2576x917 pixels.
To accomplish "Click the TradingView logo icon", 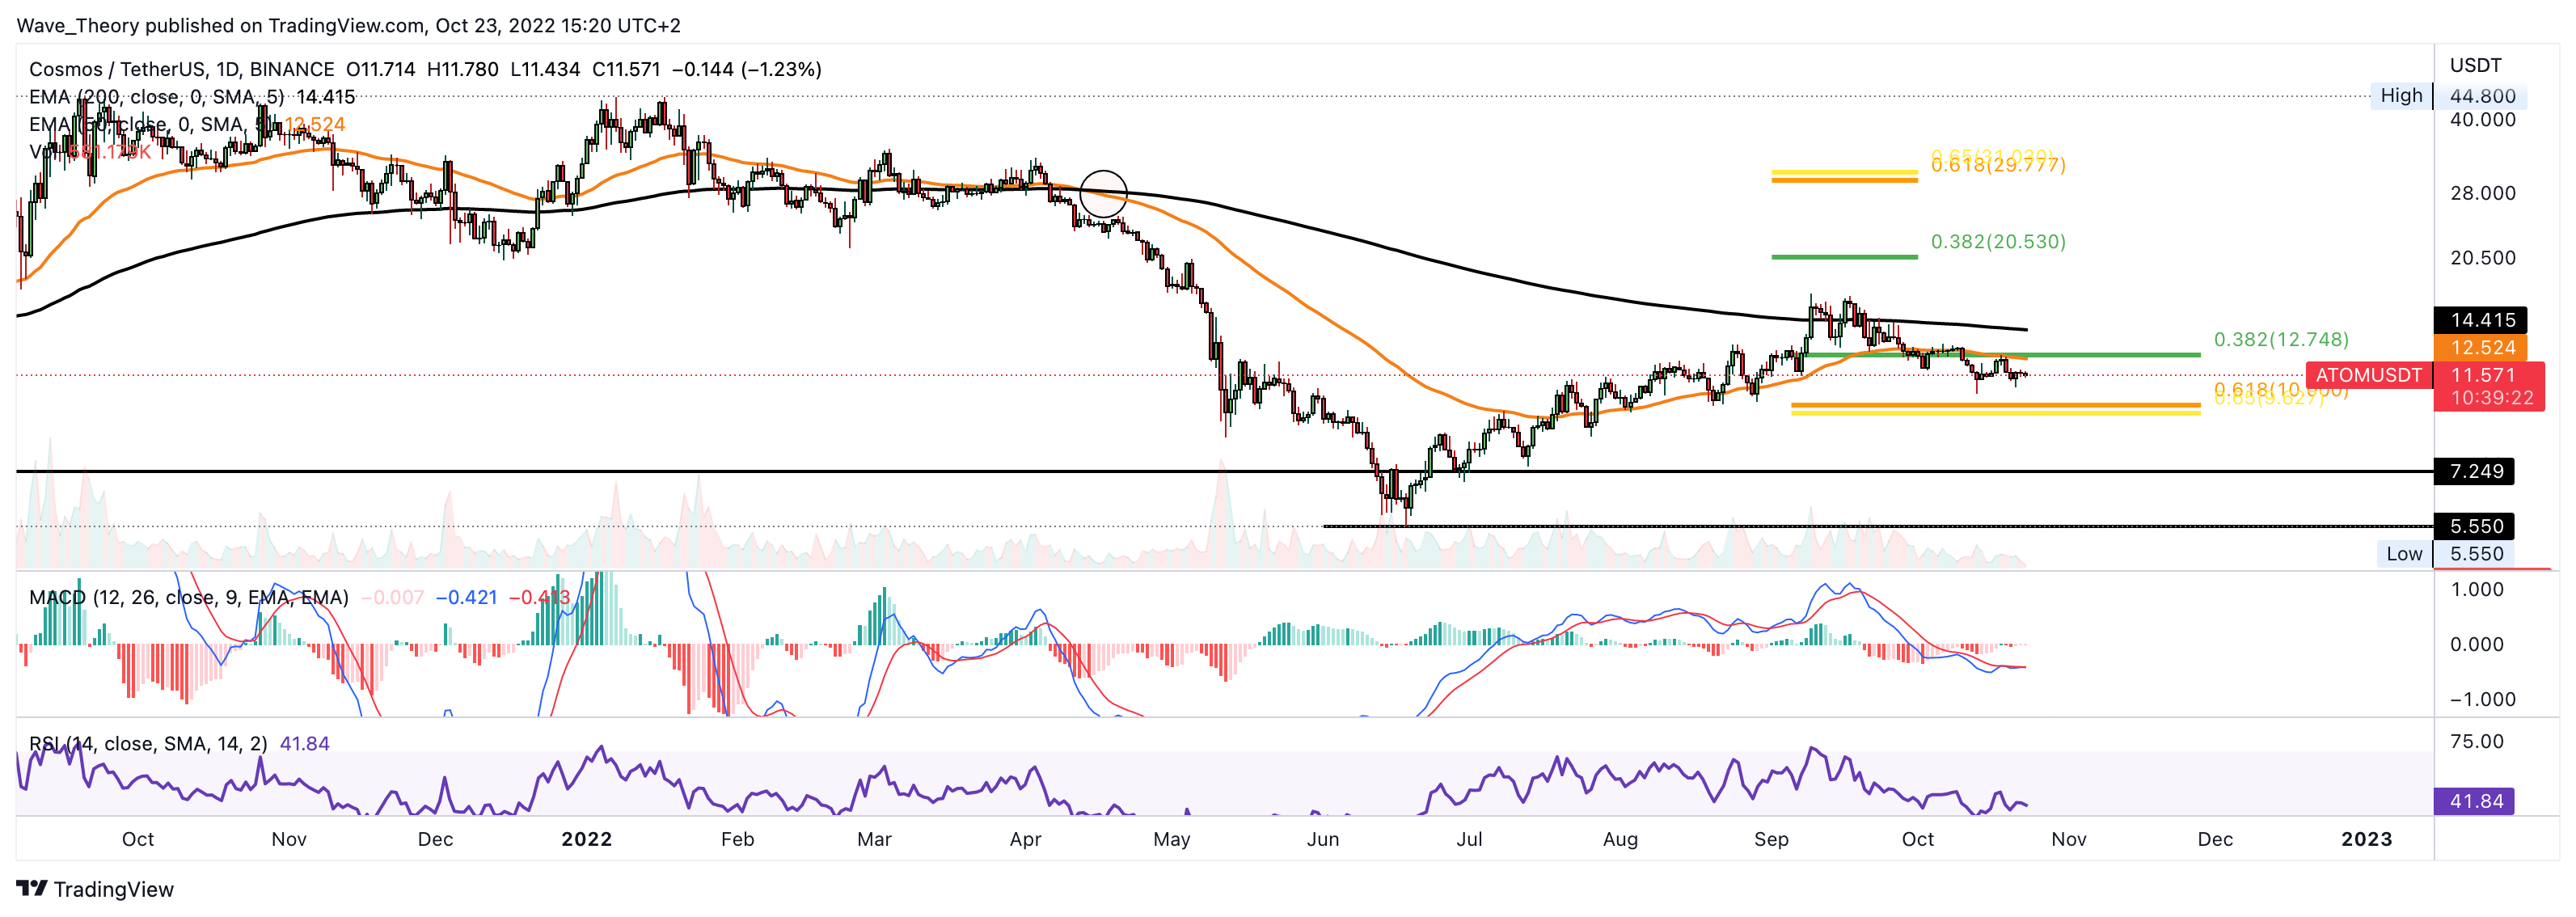I will (31, 888).
